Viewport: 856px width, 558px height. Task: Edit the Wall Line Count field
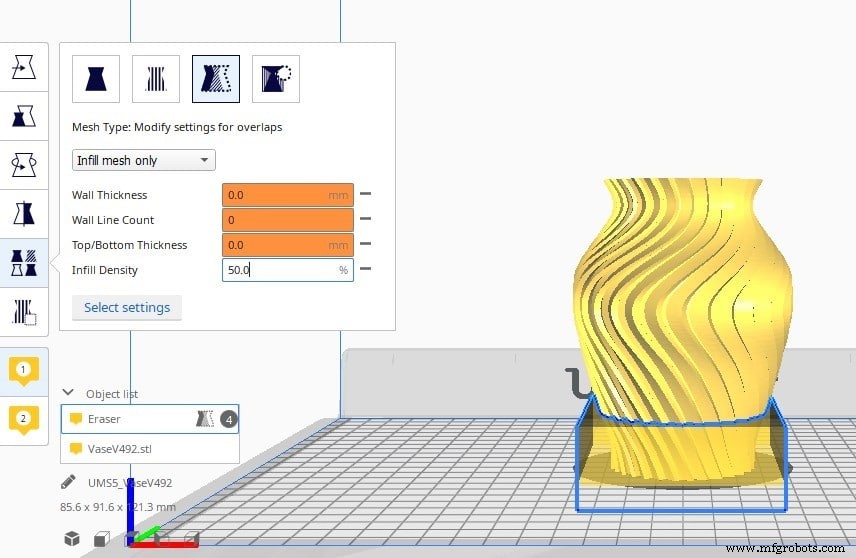point(288,220)
